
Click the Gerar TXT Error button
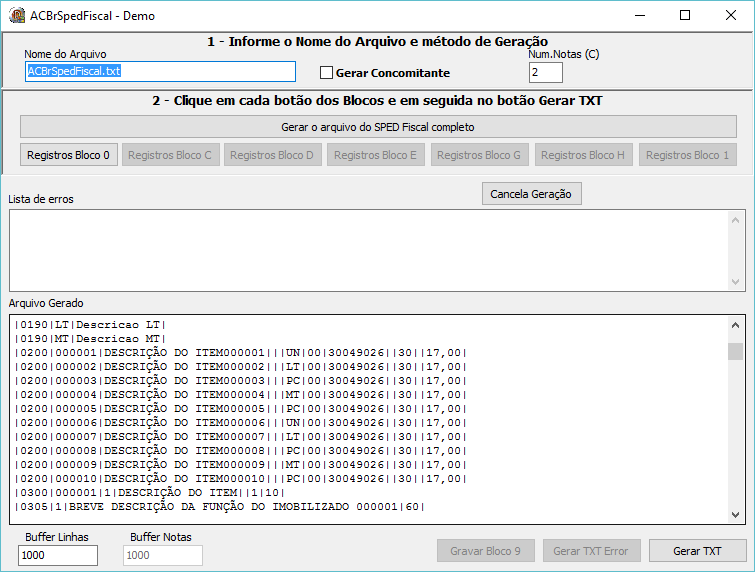[591, 551]
